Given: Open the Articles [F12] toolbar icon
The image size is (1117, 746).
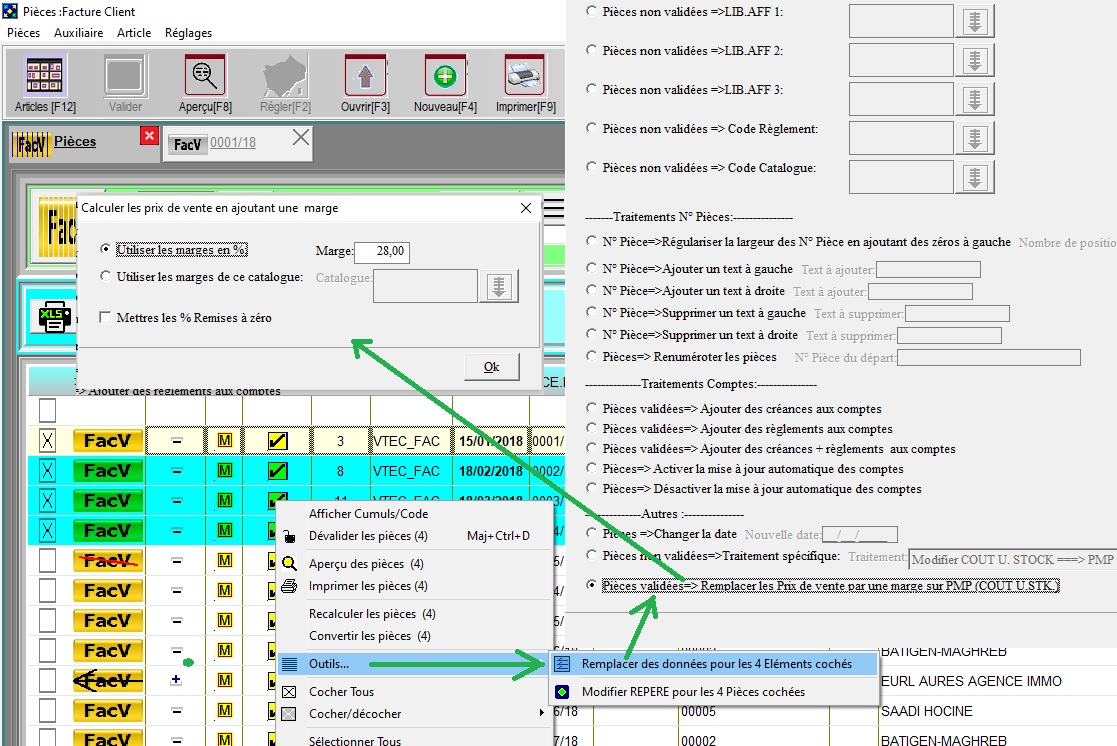Looking at the screenshot, I should coord(45,76).
